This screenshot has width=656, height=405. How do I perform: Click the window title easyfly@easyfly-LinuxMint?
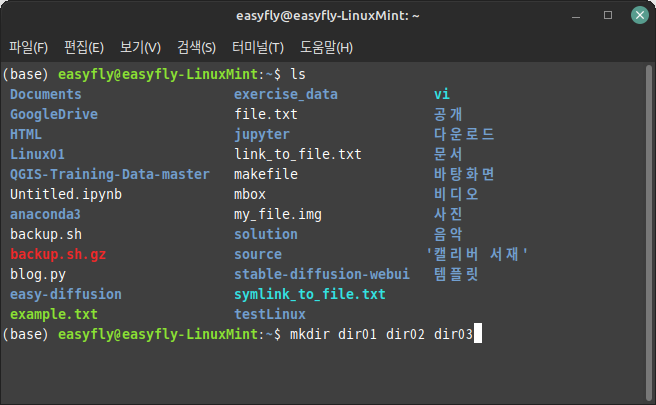click(328, 16)
